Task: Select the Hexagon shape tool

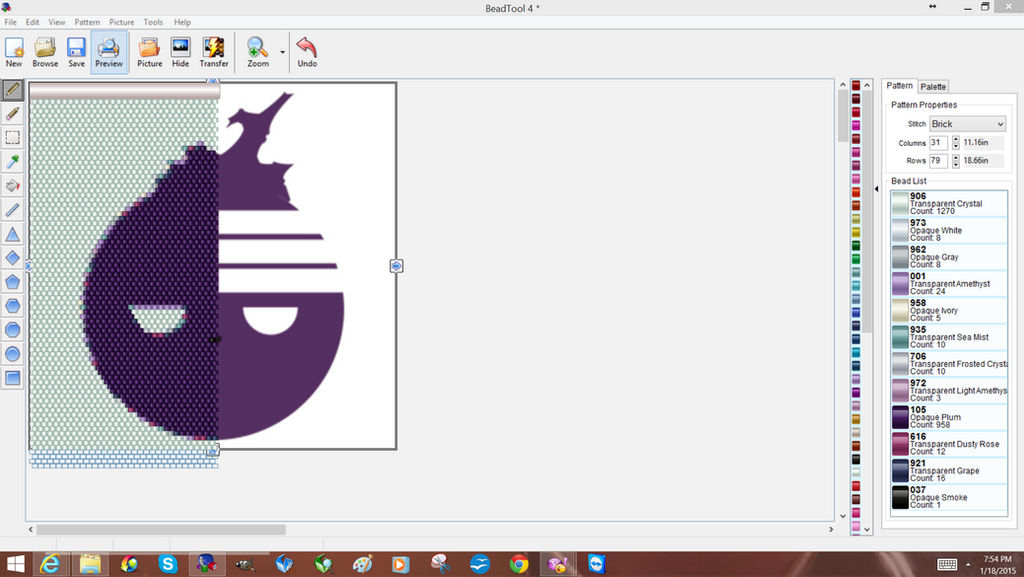Action: (12, 305)
